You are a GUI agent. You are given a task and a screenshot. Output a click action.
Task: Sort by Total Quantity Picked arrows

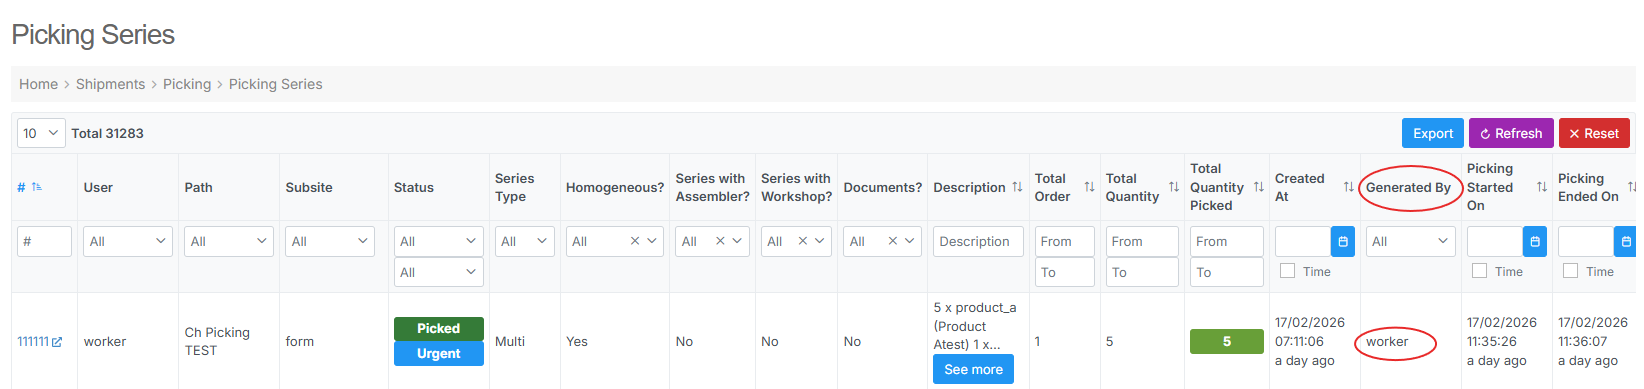pos(1258,187)
